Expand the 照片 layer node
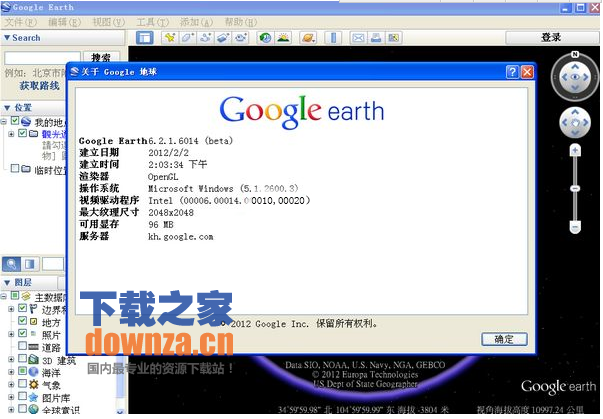Viewport: 603px width, 419px height. coord(11,334)
